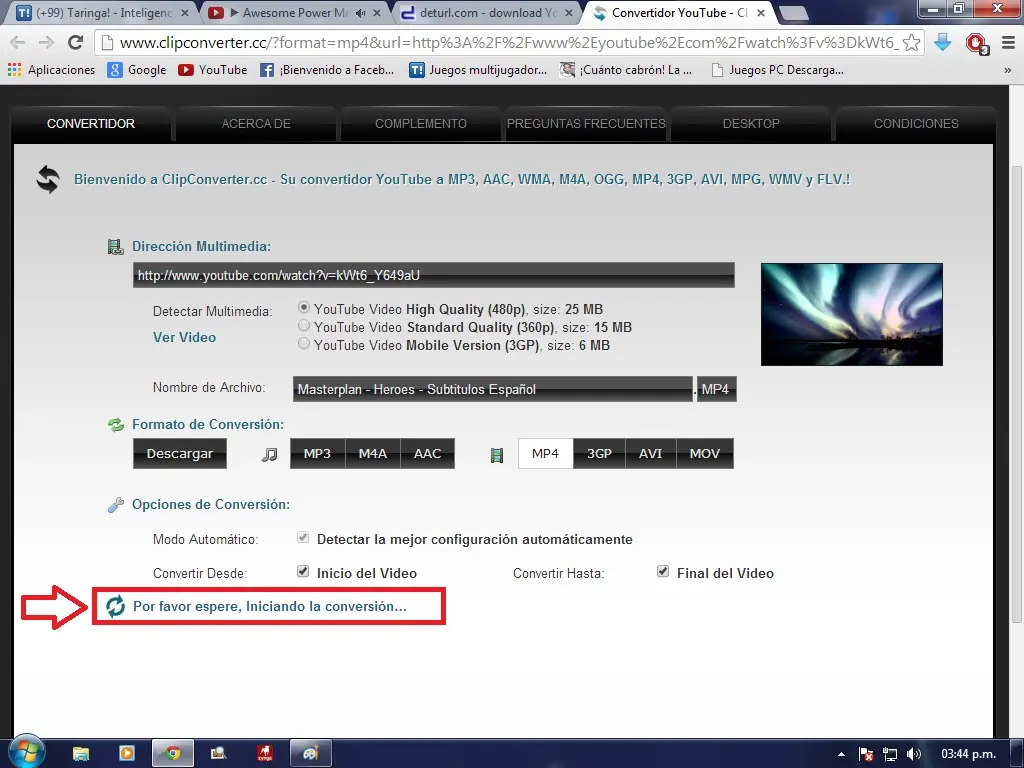Switch to the Awesome Power browser tab
This screenshot has height=768, width=1024.
(x=287, y=12)
